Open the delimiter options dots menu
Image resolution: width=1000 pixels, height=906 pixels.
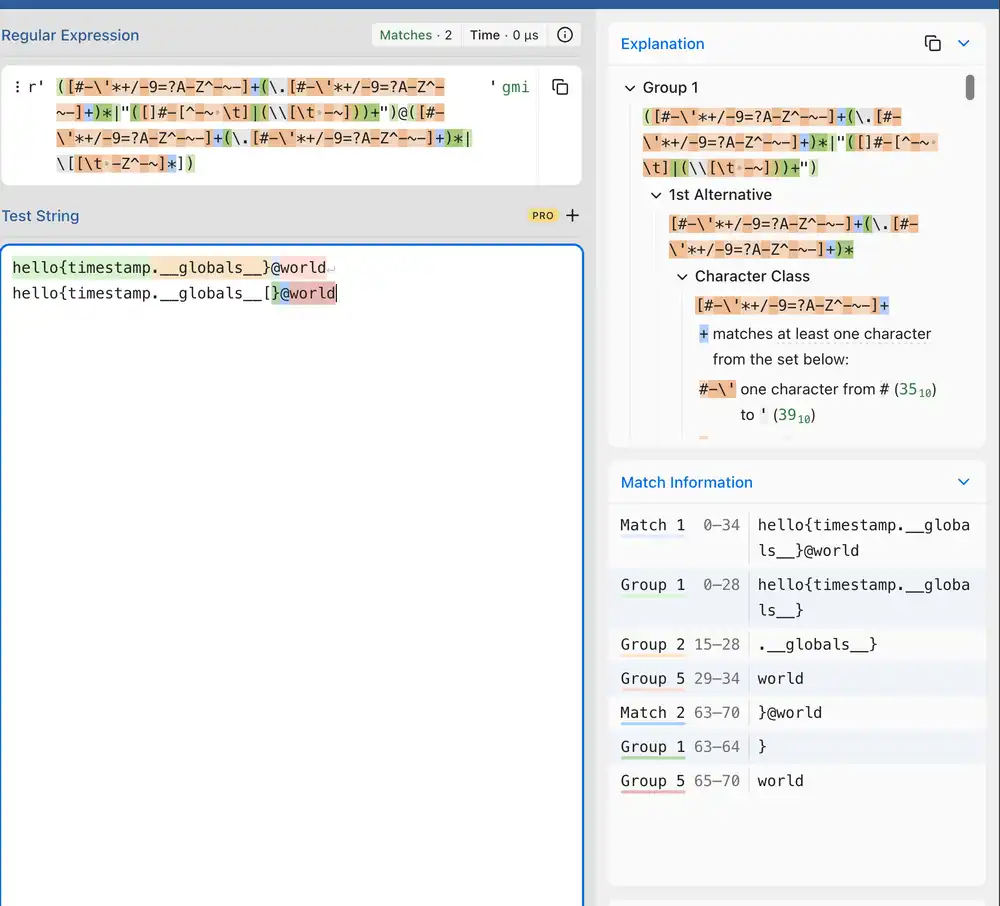[17, 87]
